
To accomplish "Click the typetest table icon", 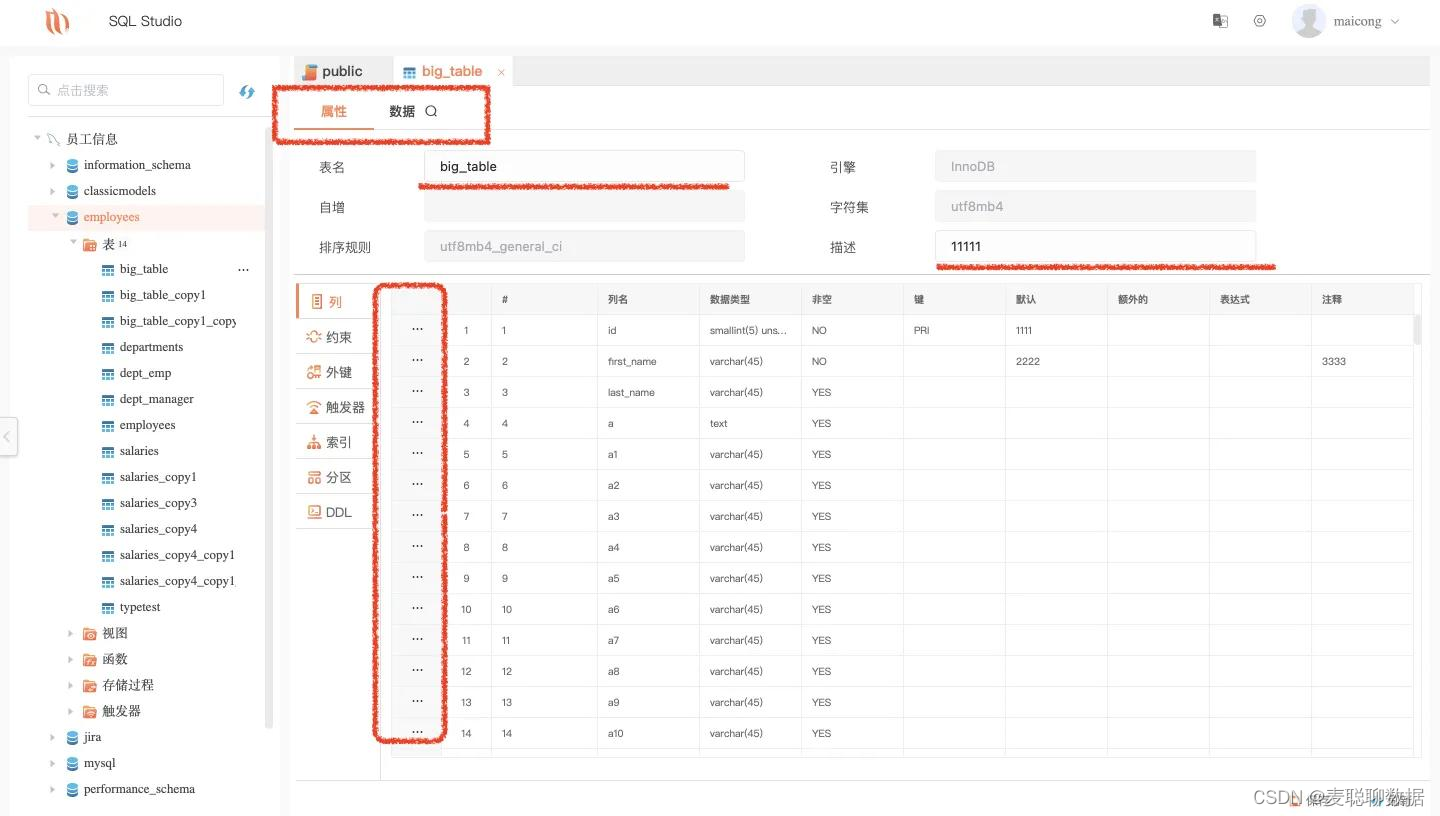I will point(108,607).
